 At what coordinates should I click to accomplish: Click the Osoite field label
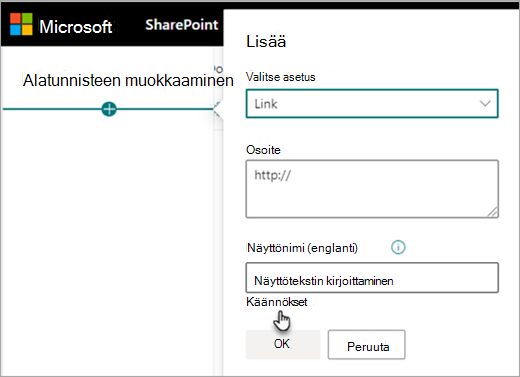(x=263, y=150)
